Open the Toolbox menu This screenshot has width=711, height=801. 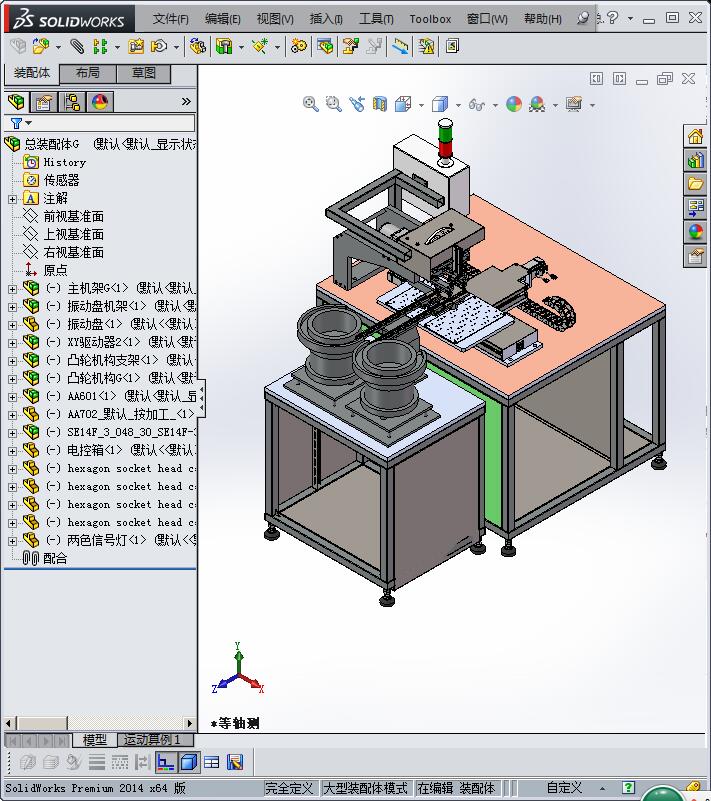click(x=430, y=19)
